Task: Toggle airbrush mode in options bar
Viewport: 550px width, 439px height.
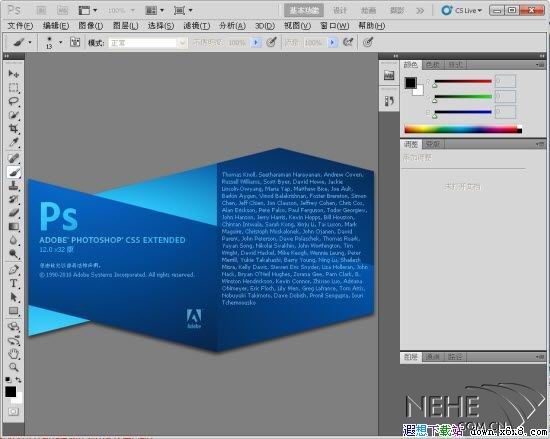Action: [348, 42]
